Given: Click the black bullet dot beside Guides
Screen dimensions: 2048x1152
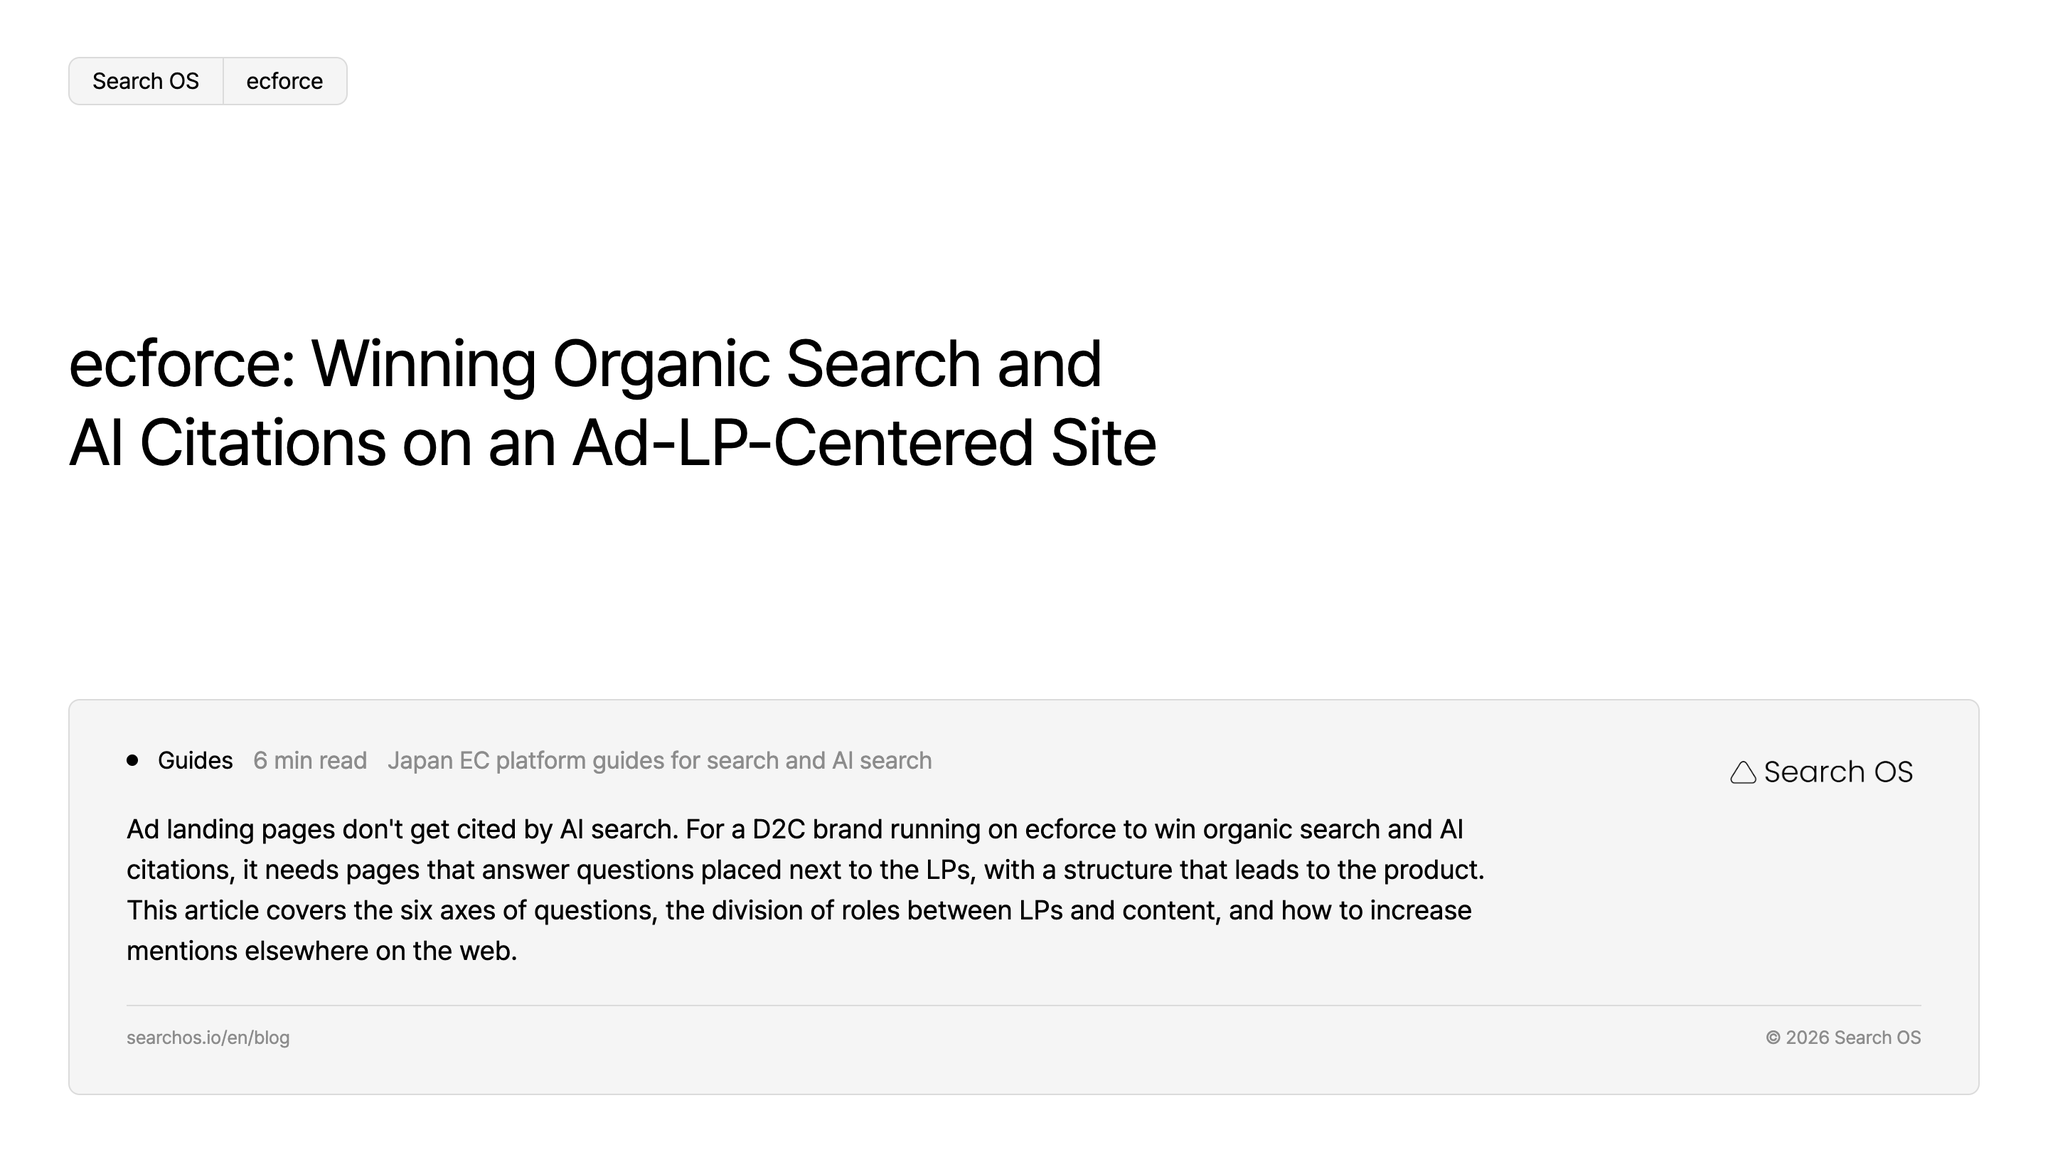Looking at the screenshot, I should tap(132, 760).
